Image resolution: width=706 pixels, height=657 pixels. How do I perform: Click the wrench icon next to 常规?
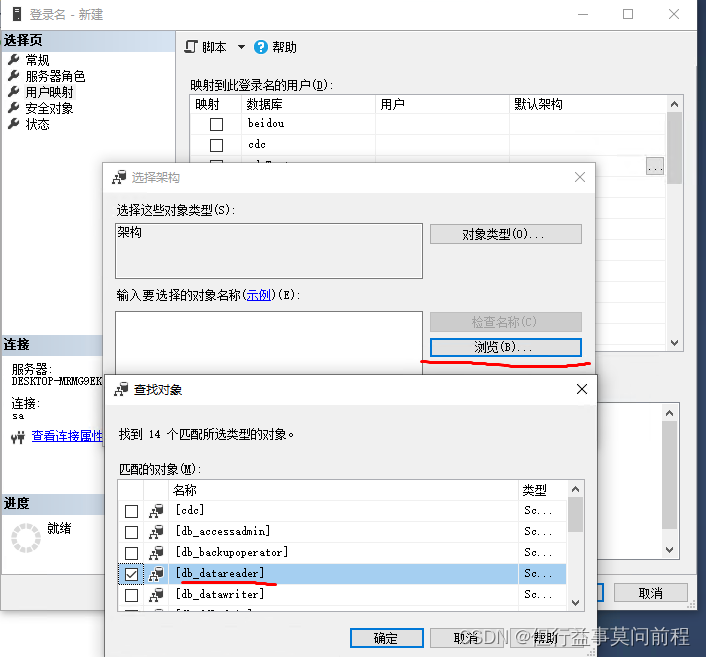[x=14, y=59]
